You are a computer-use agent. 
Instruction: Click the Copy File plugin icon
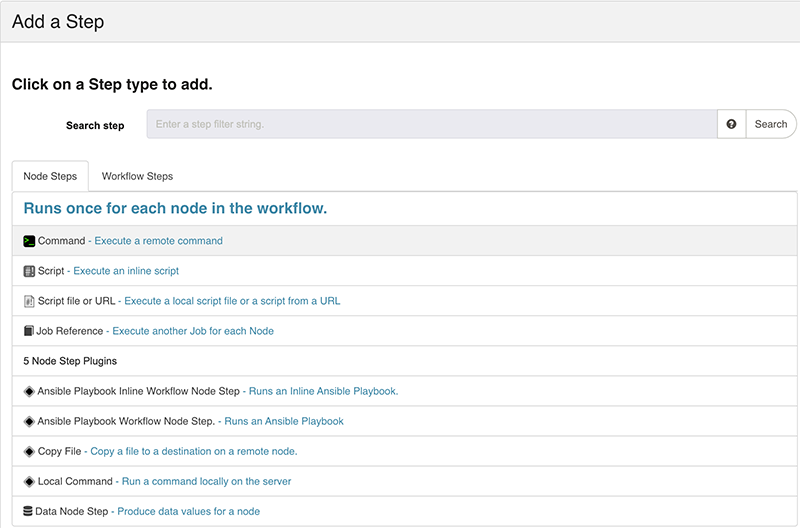(29, 451)
